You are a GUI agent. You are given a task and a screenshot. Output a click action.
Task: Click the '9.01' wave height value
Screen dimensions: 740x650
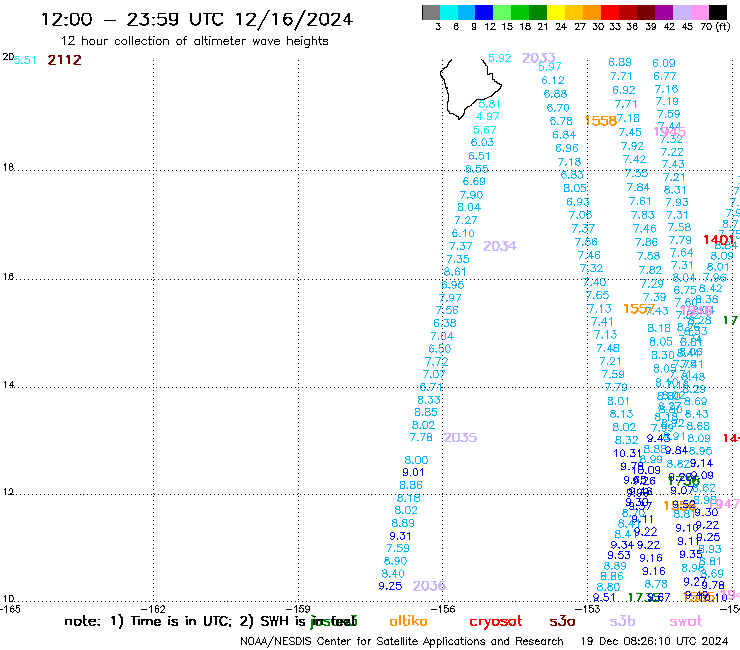click(413, 473)
